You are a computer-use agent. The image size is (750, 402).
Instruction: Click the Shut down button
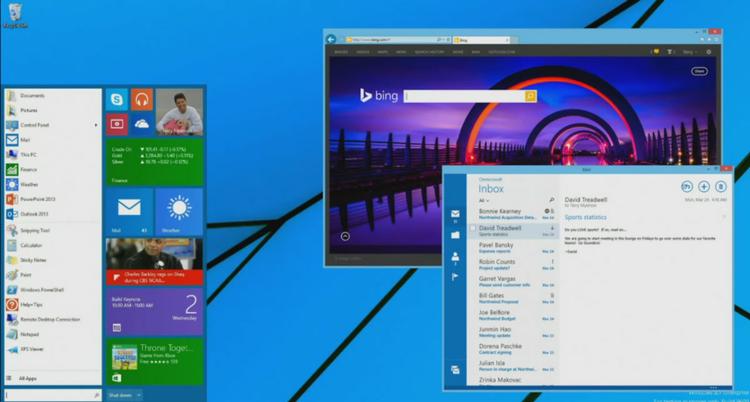(120, 395)
